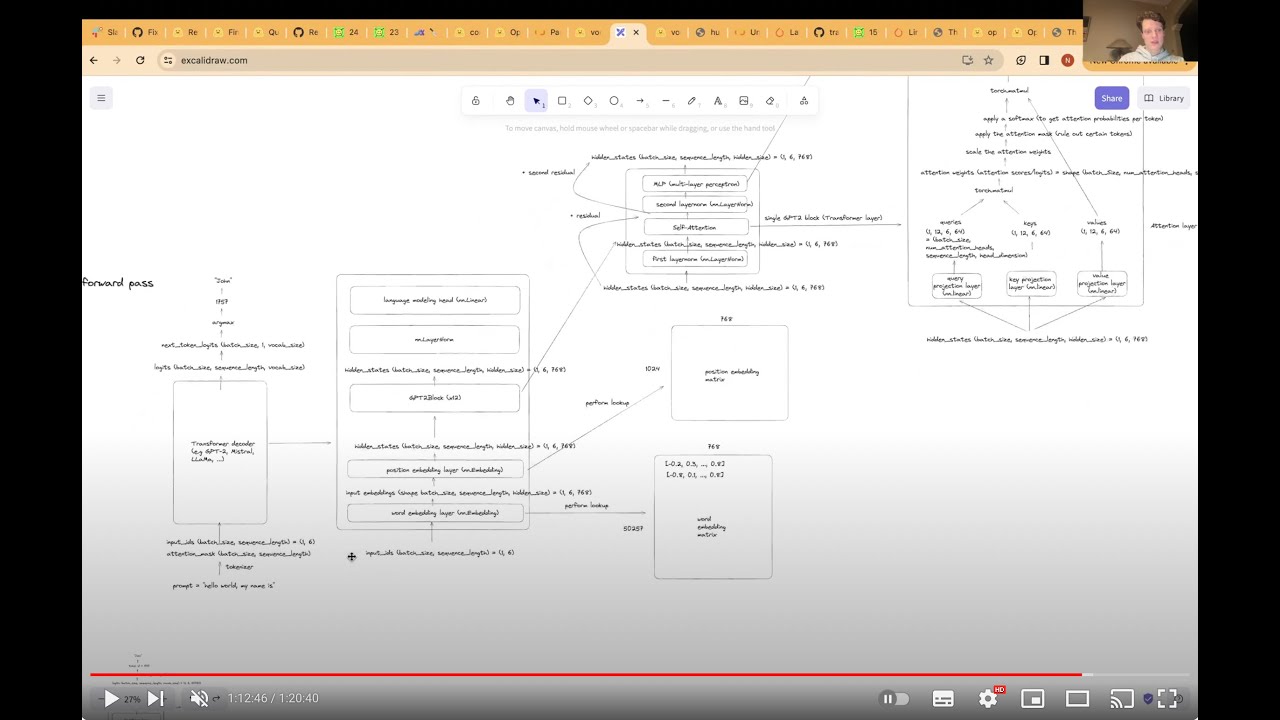Close the active Excalidraw browser tab

pos(636,32)
